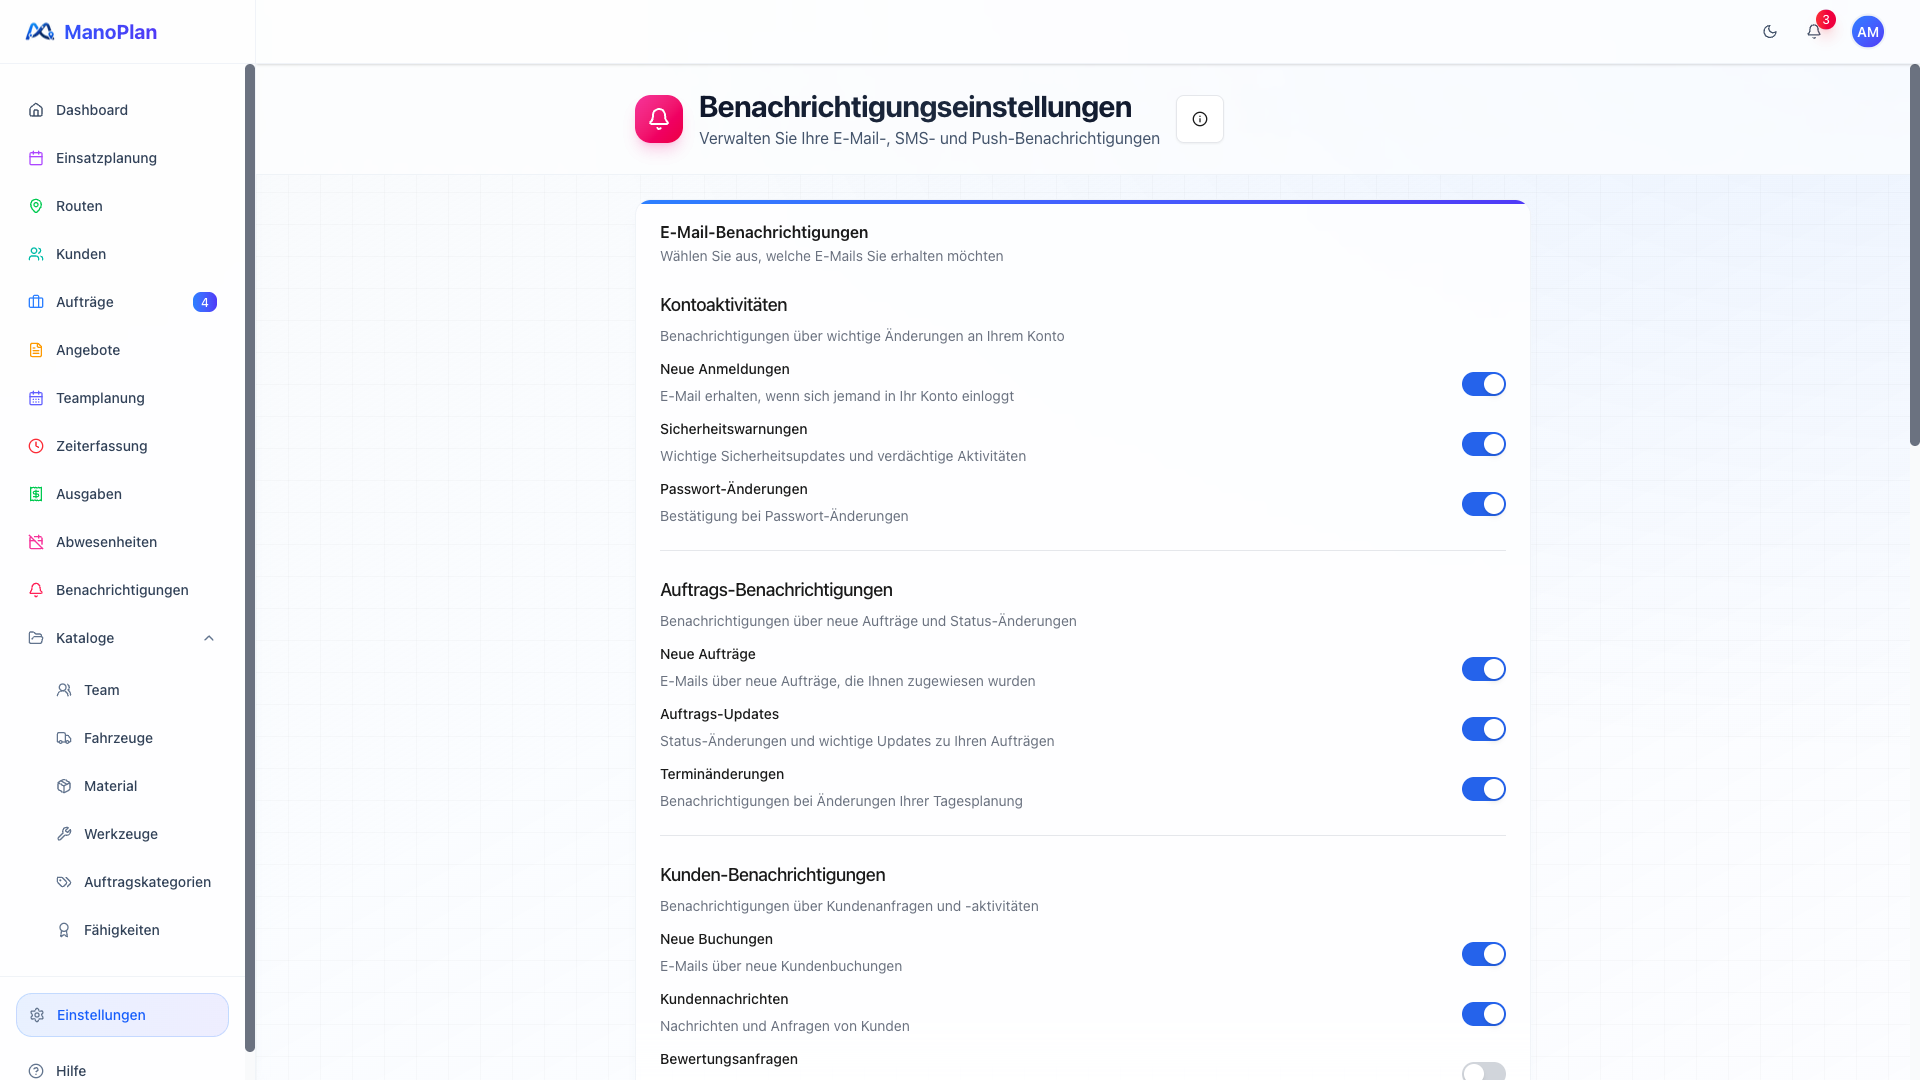The image size is (1920, 1080).
Task: Click the info icon beside page title
Action: coord(1200,119)
